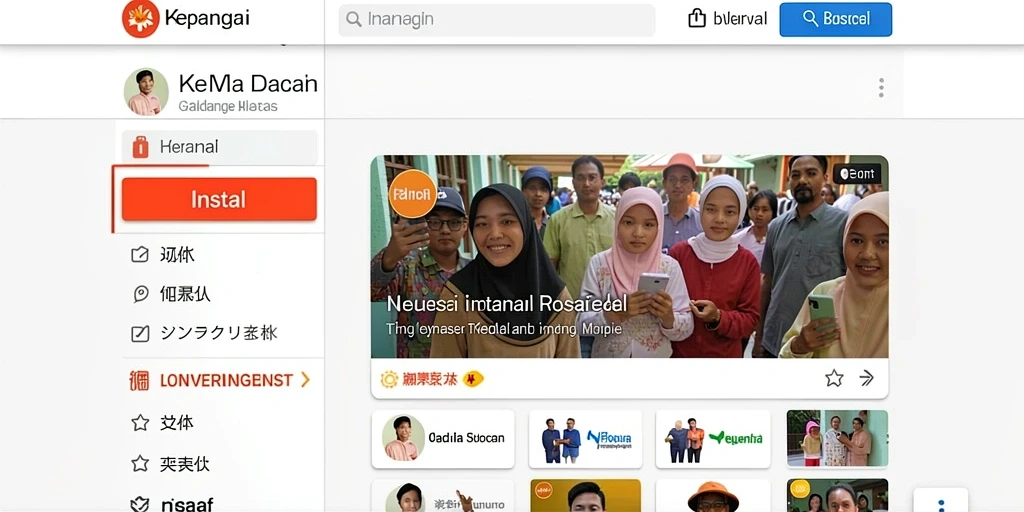Click the red luggage icon beside Heranal
This screenshot has height=512, width=1024.
(x=140, y=147)
